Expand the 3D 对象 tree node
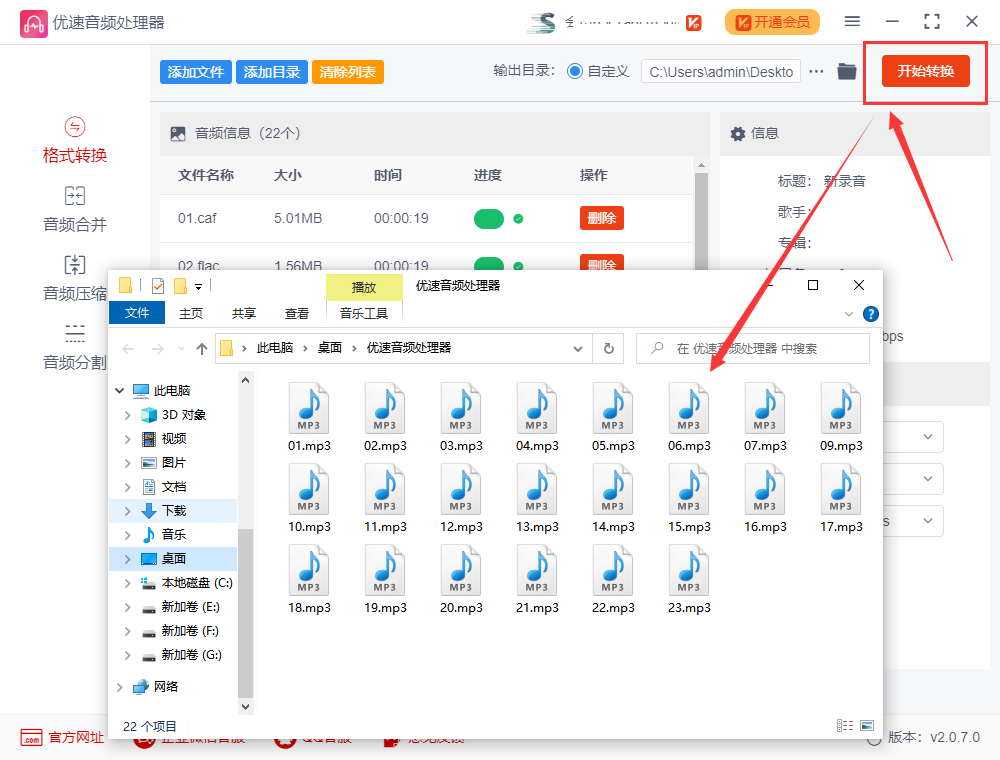 (128, 415)
